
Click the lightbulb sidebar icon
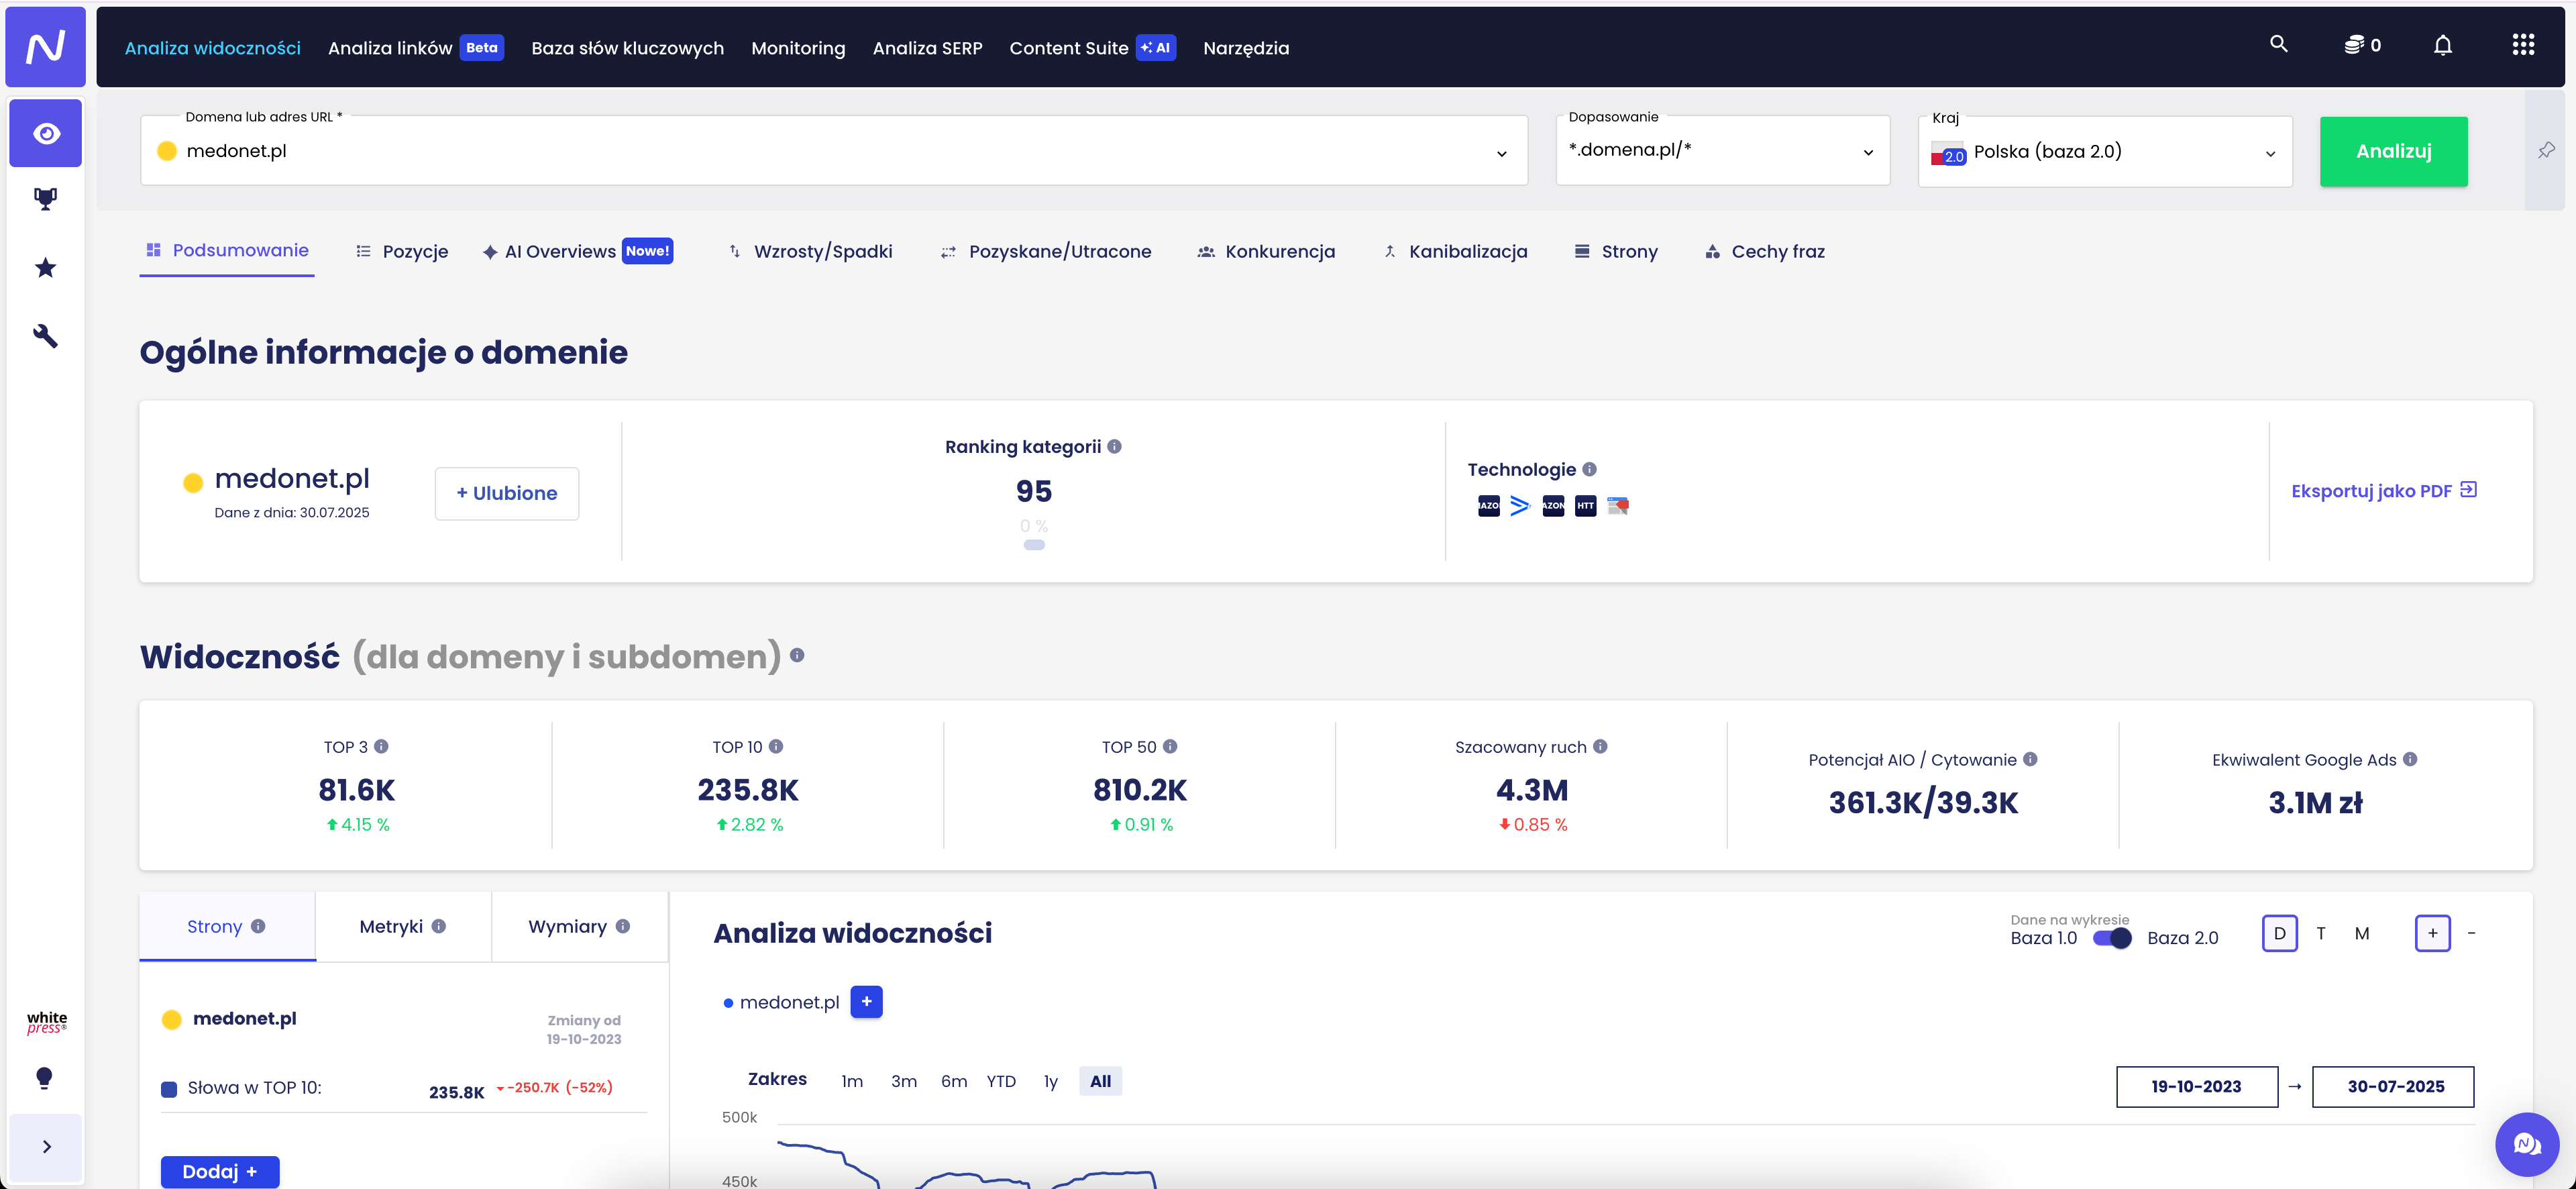(x=44, y=1078)
